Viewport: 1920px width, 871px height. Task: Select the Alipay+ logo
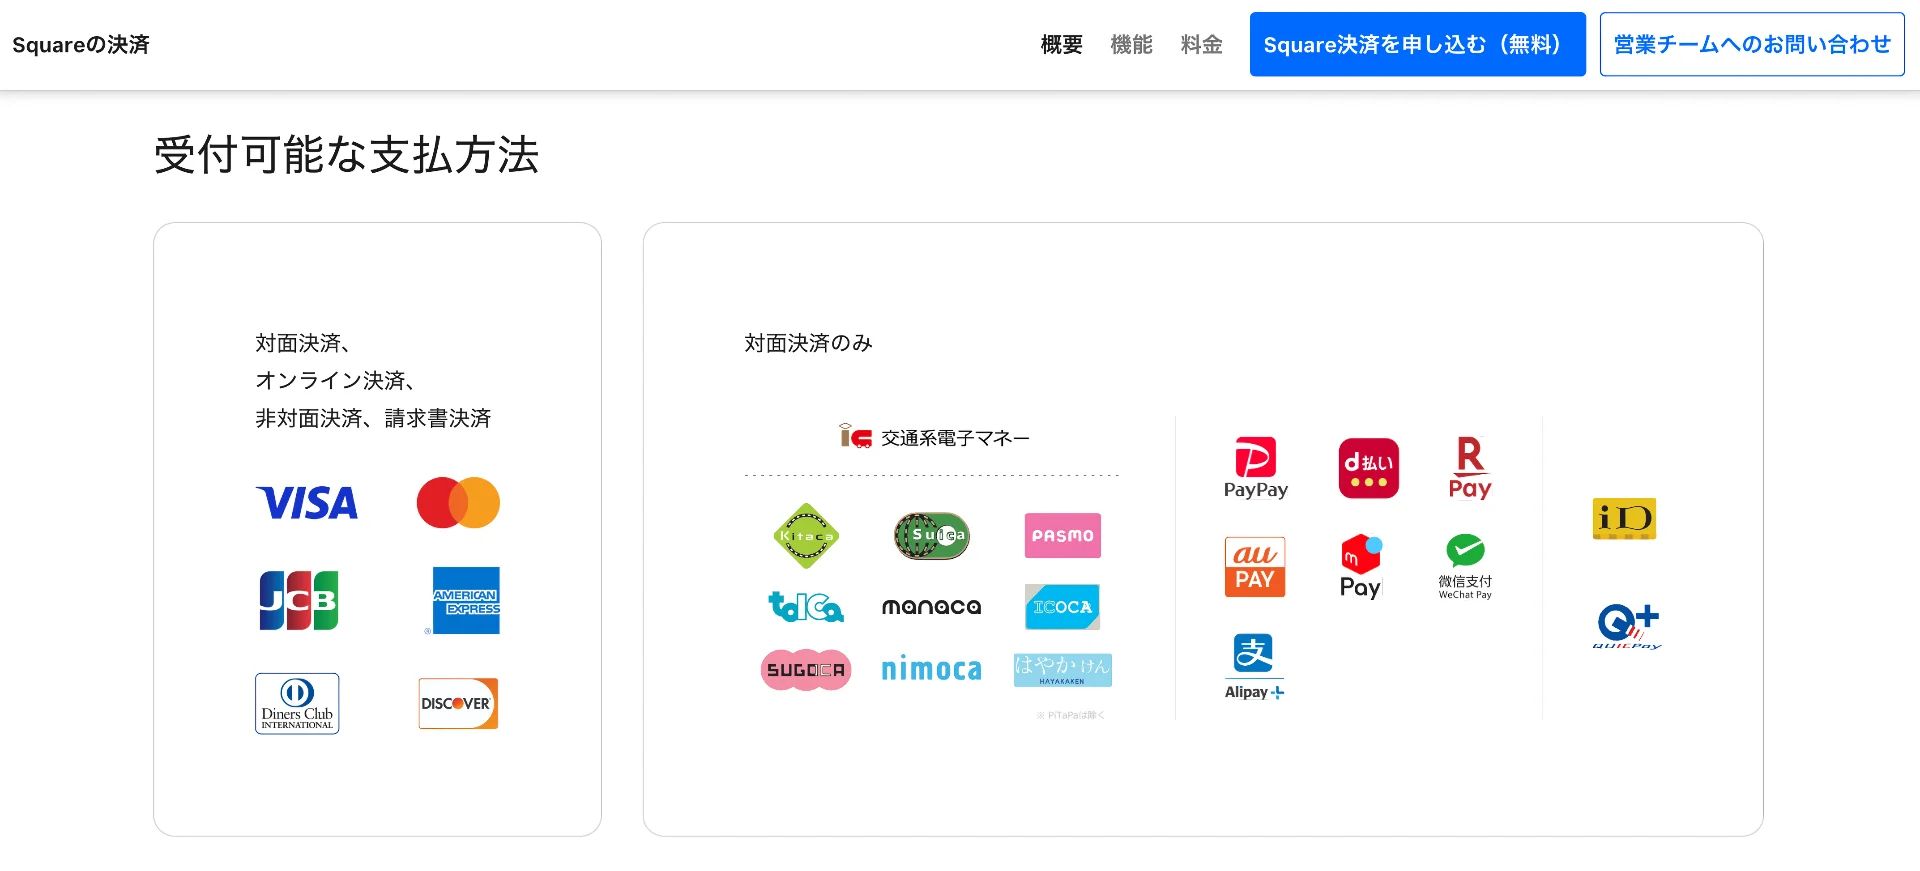click(1254, 666)
